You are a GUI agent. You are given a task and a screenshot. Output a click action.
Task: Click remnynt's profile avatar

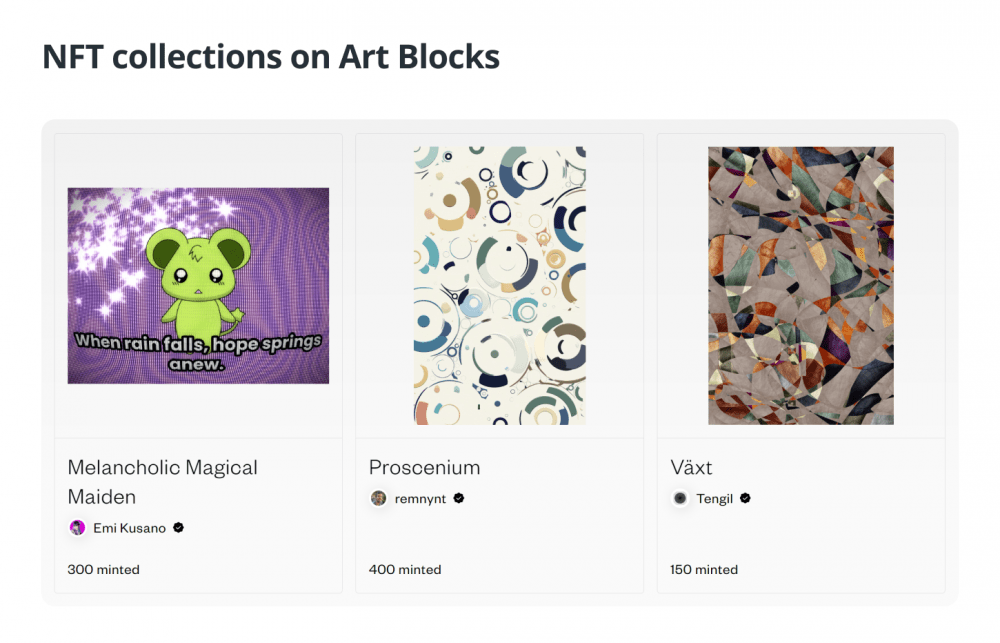378,498
